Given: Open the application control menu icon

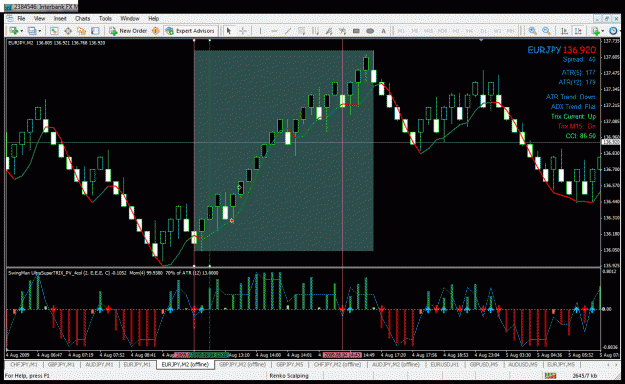Looking at the screenshot, I should (10, 18).
